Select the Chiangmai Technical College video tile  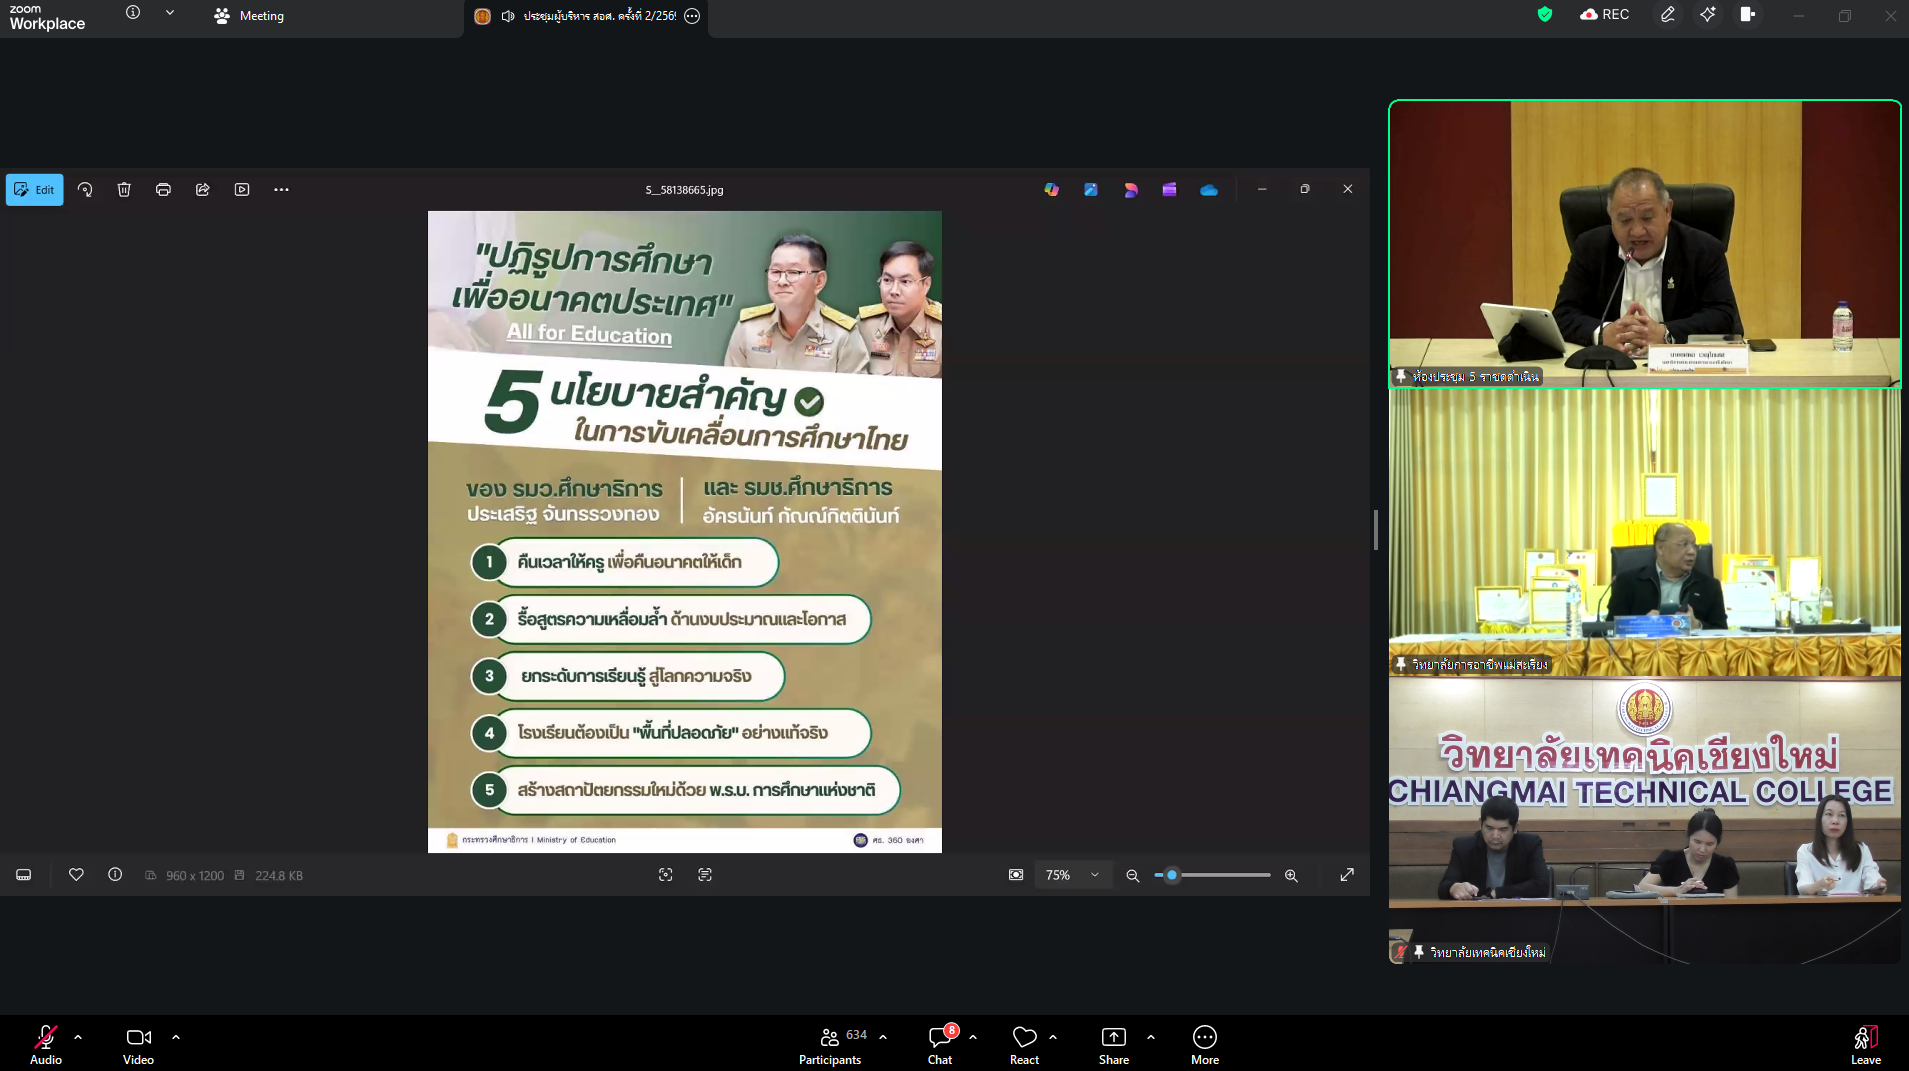pyautogui.click(x=1644, y=820)
